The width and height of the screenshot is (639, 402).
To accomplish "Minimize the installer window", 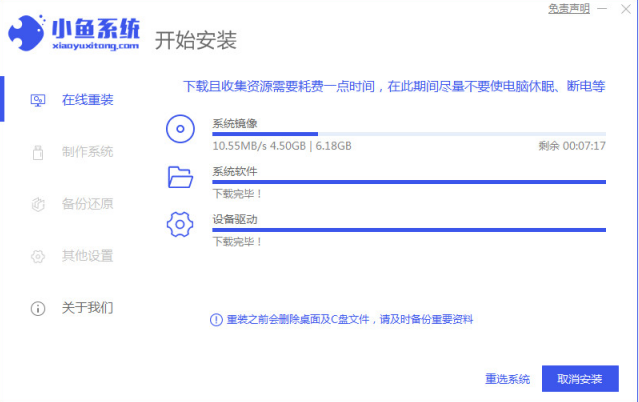I will [600, 8].
